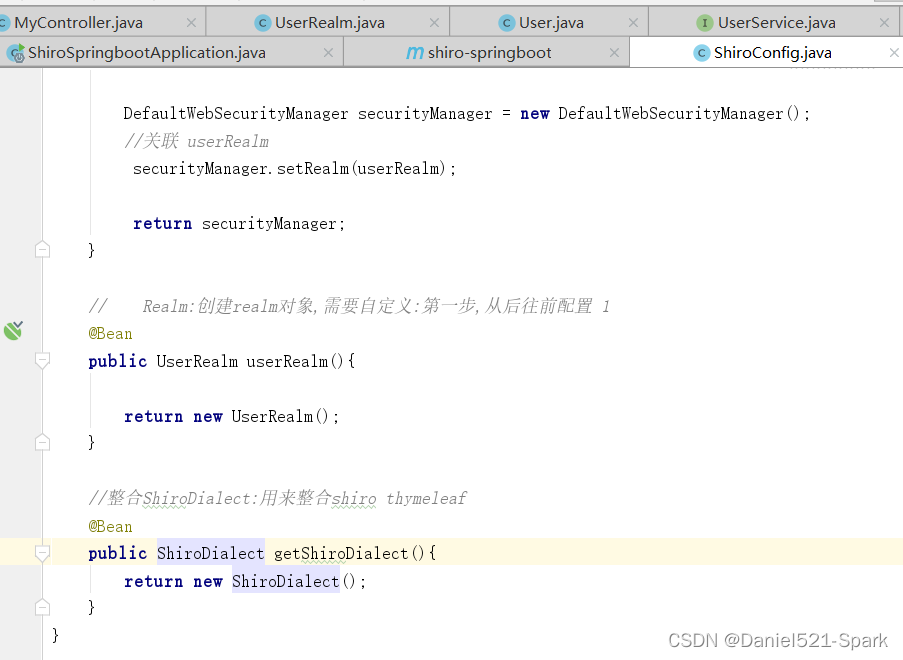Close the shiro-springboot tab
This screenshot has height=660, width=903.
point(614,53)
